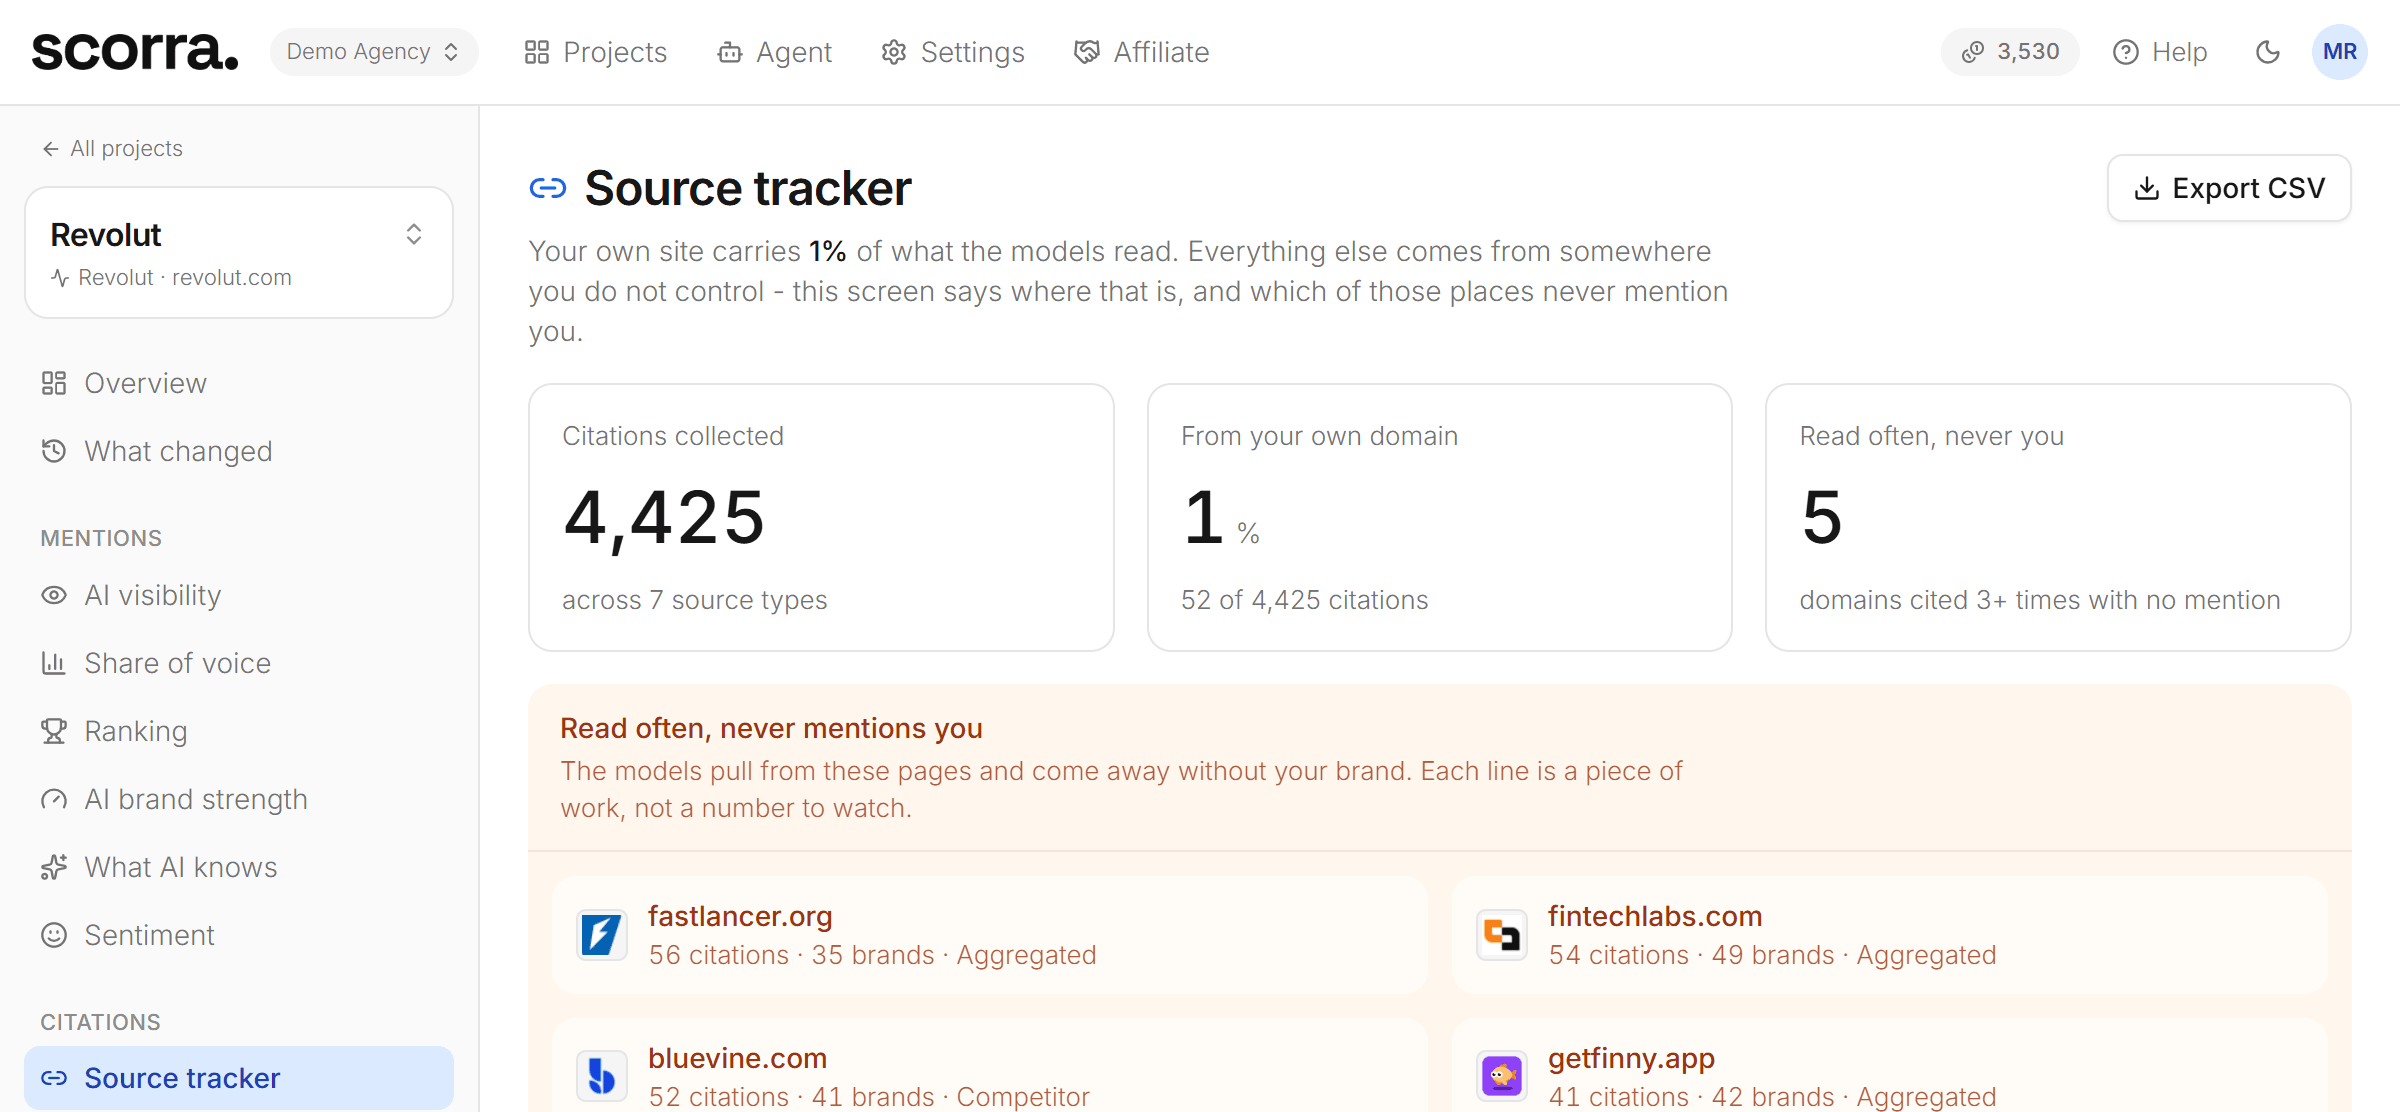Click the Ranking trophy icon
The width and height of the screenshot is (2400, 1112).
(x=54, y=731)
